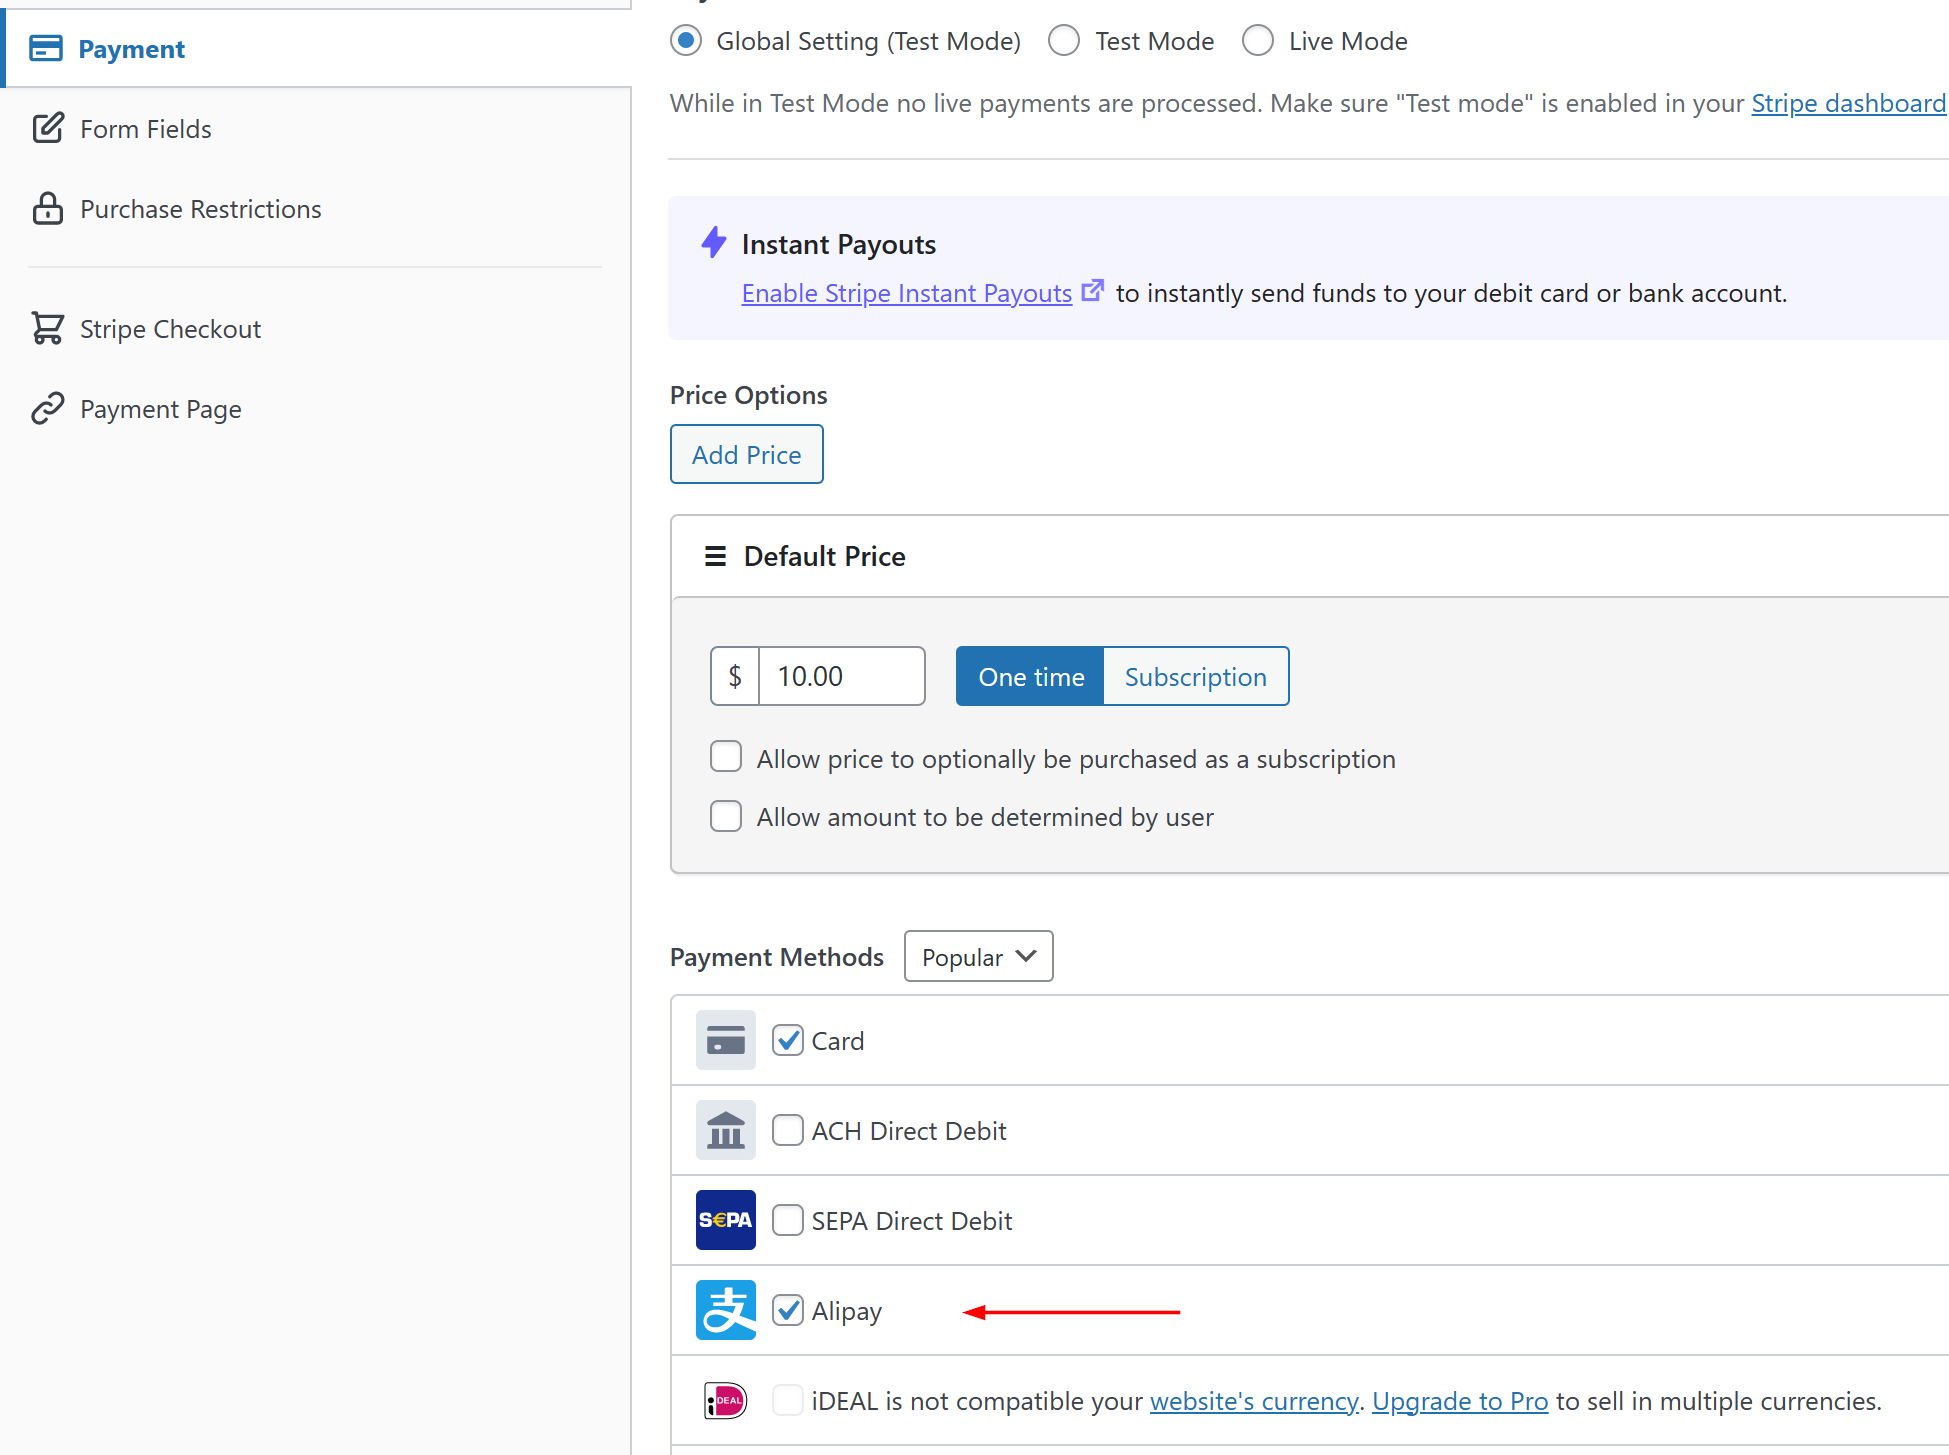This screenshot has height=1455, width=1949.
Task: Click the Payment Page link icon
Action: point(48,409)
